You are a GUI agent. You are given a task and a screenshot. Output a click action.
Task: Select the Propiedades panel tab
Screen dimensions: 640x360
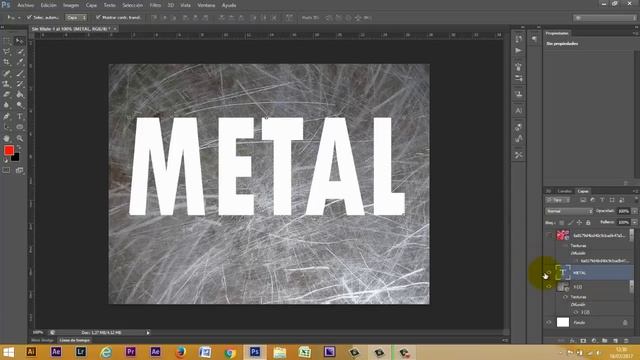(557, 33)
